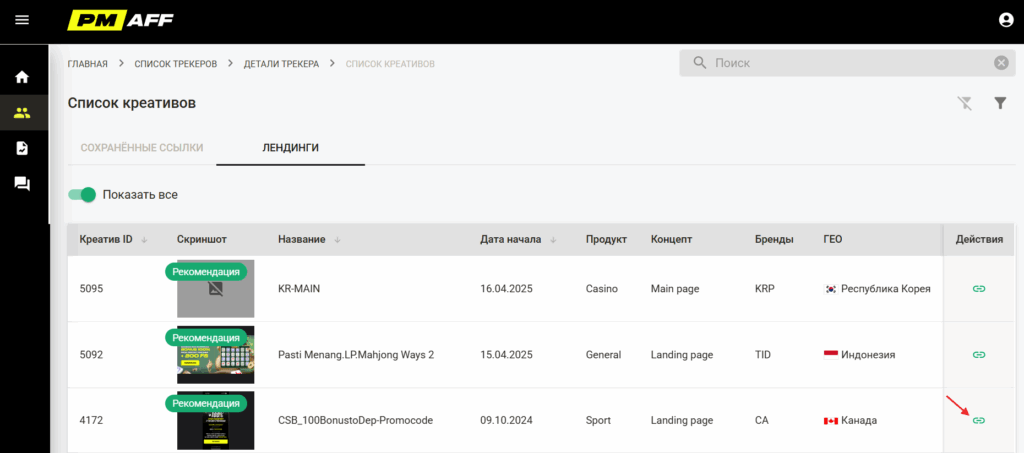
Task: Click the Поиск search input field
Action: 847,63
